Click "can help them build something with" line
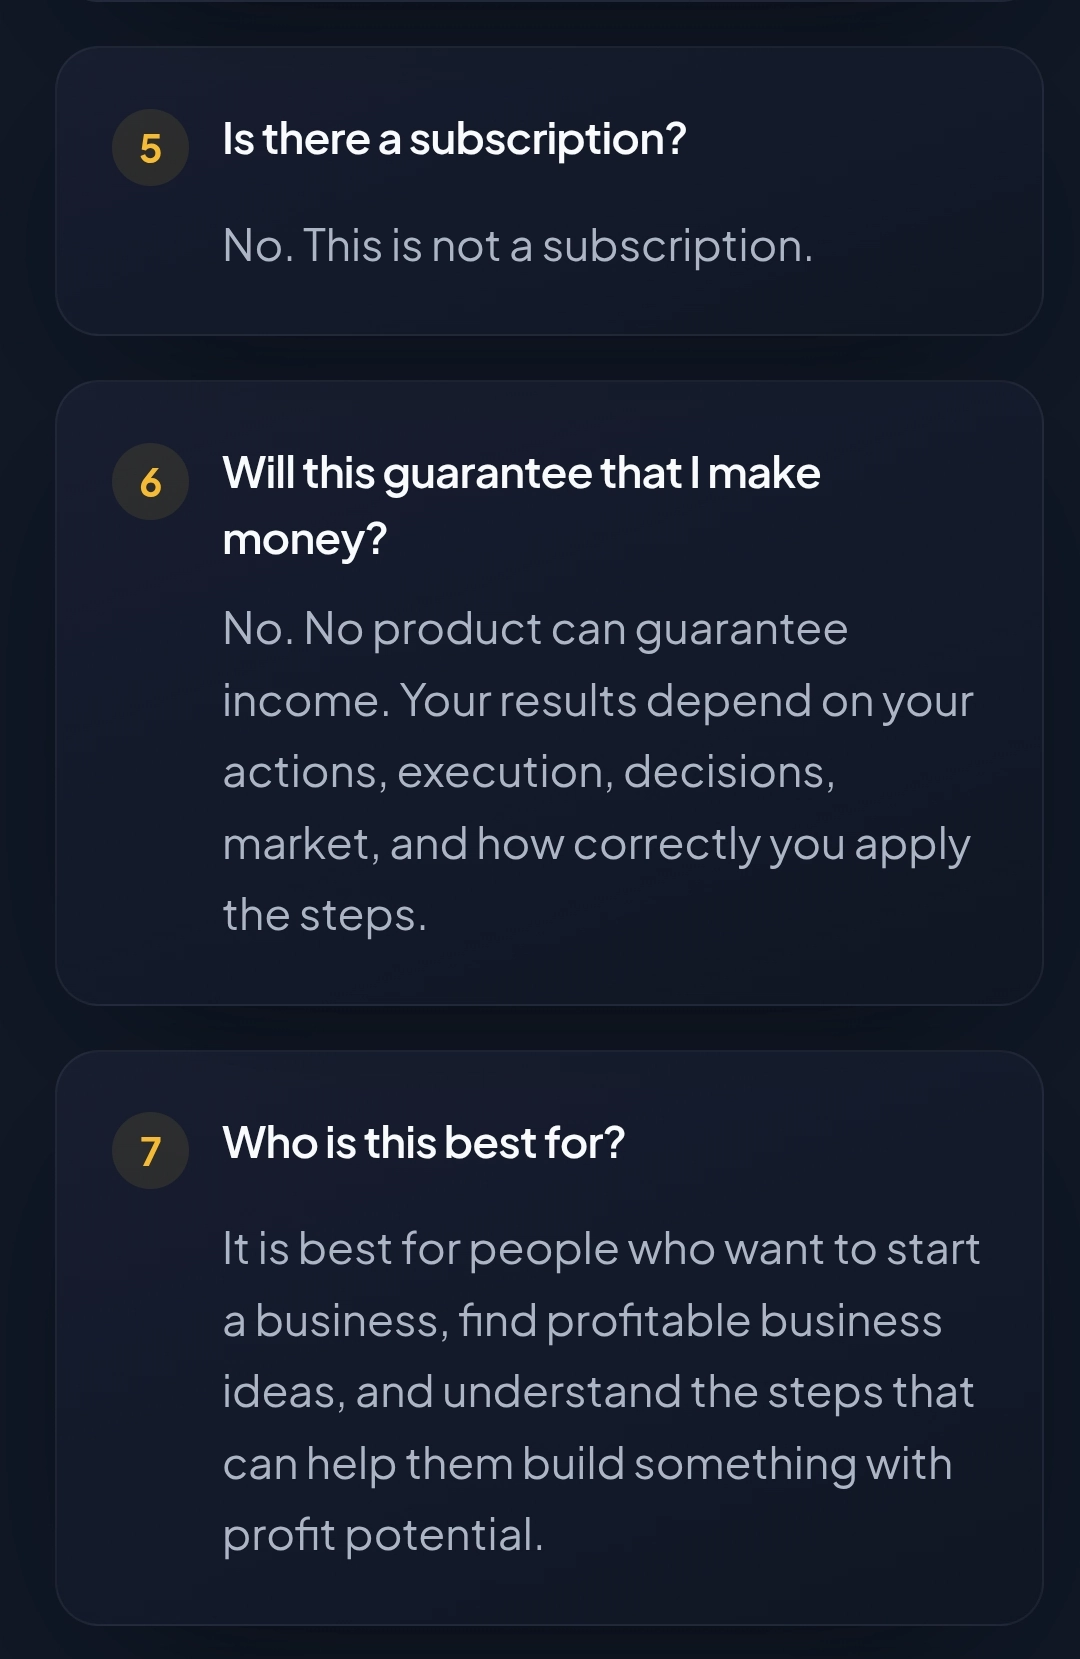 pyautogui.click(x=588, y=1465)
